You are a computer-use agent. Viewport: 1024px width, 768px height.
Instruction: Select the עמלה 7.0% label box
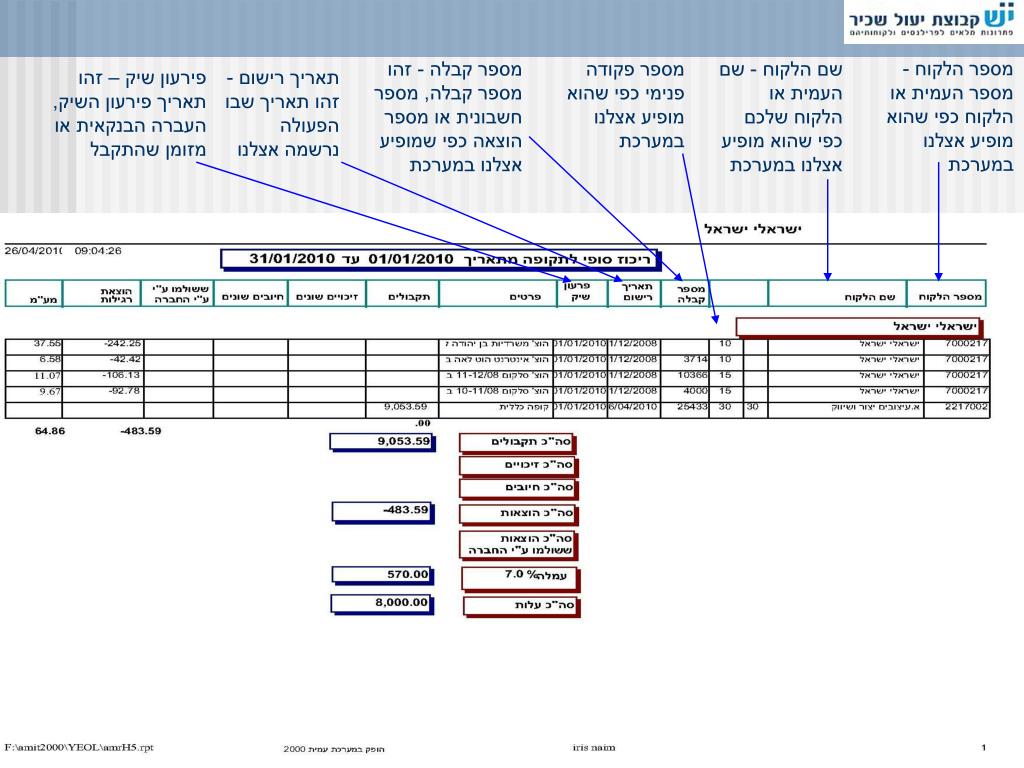pos(521,577)
